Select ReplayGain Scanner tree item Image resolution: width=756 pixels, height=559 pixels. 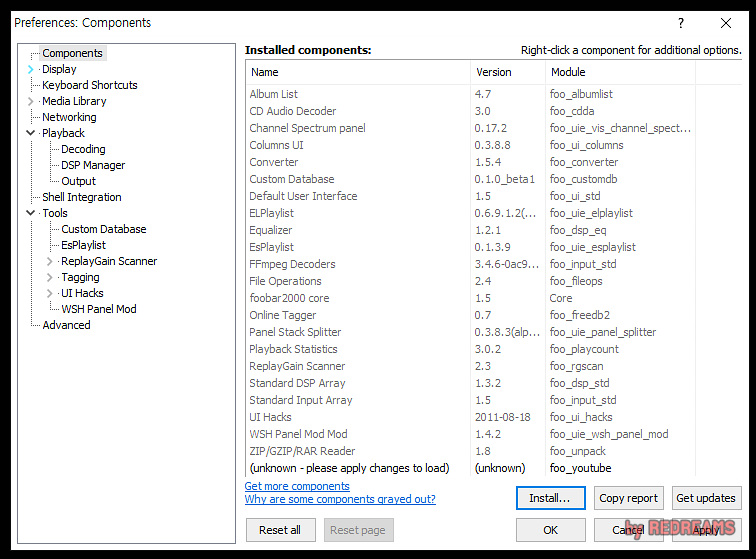click(x=108, y=261)
